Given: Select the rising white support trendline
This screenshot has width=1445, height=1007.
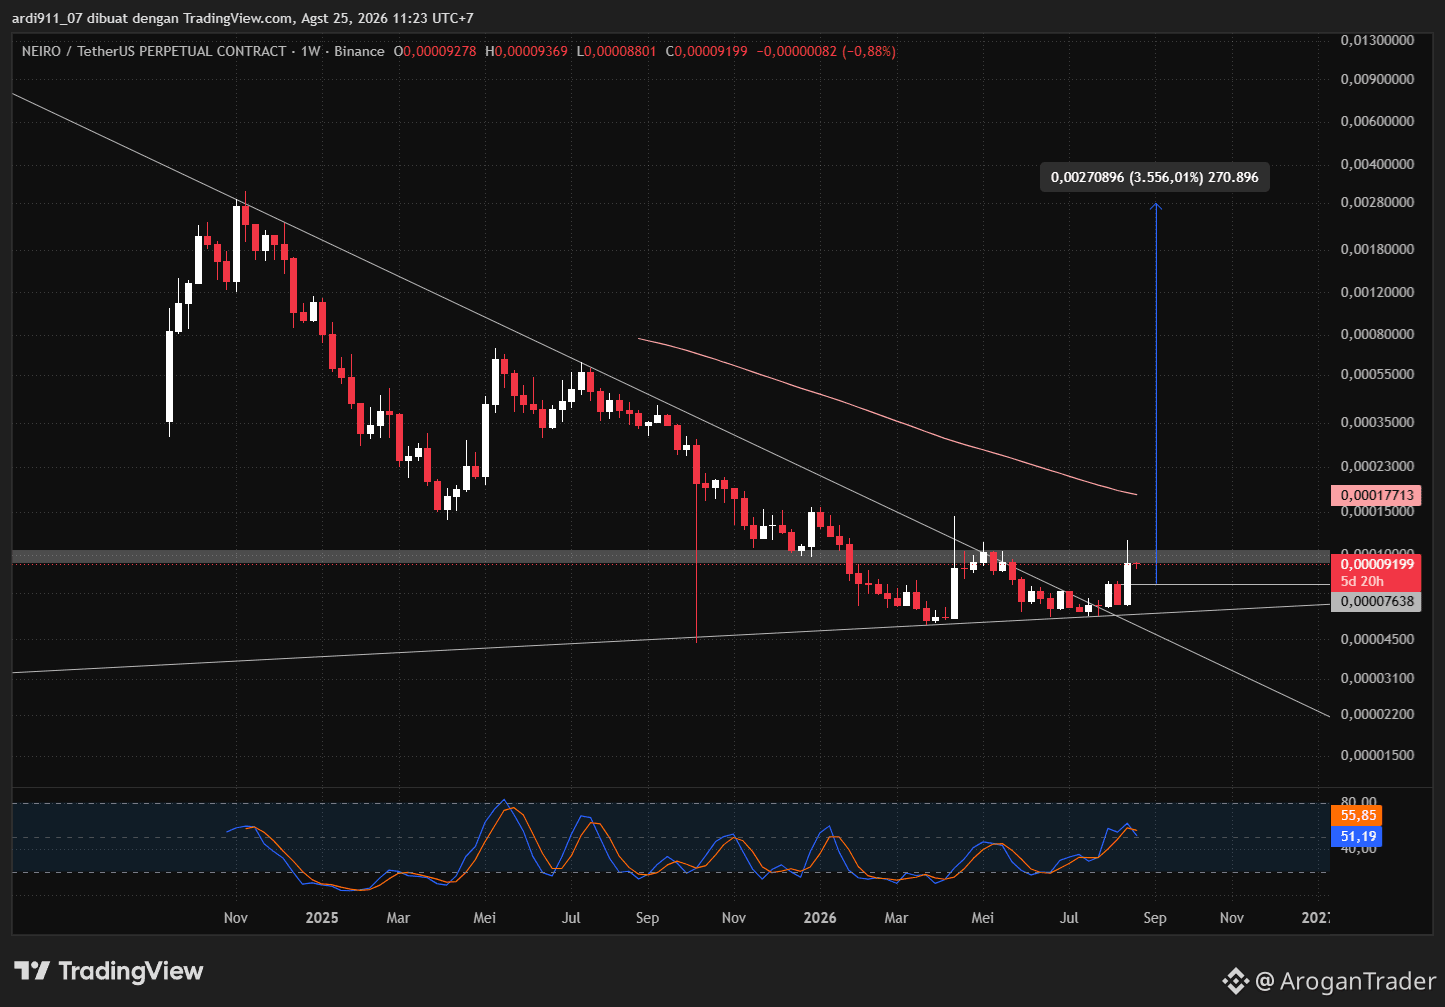Looking at the screenshot, I should click(670, 639).
